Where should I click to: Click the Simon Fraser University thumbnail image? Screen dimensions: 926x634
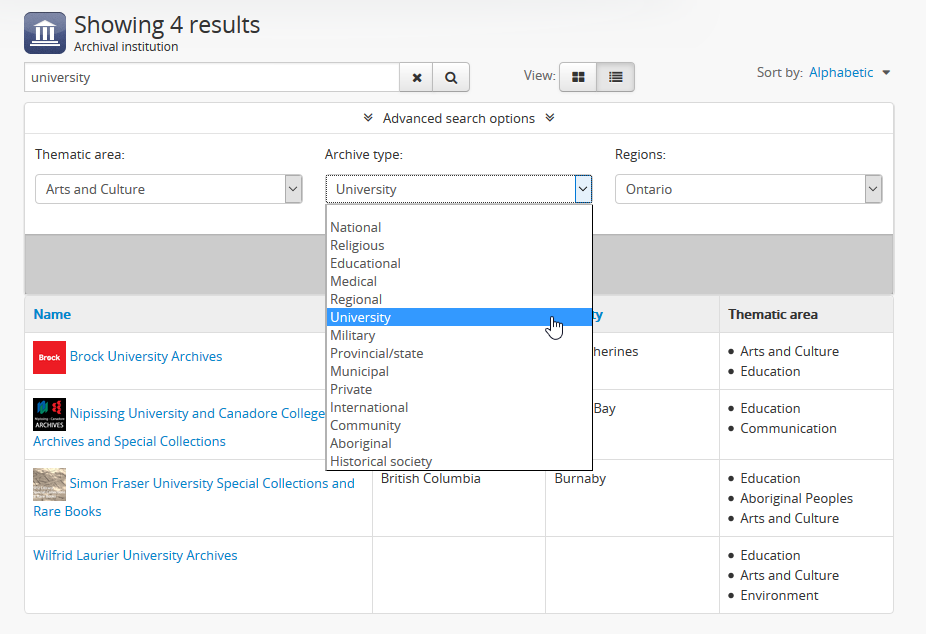click(x=49, y=484)
